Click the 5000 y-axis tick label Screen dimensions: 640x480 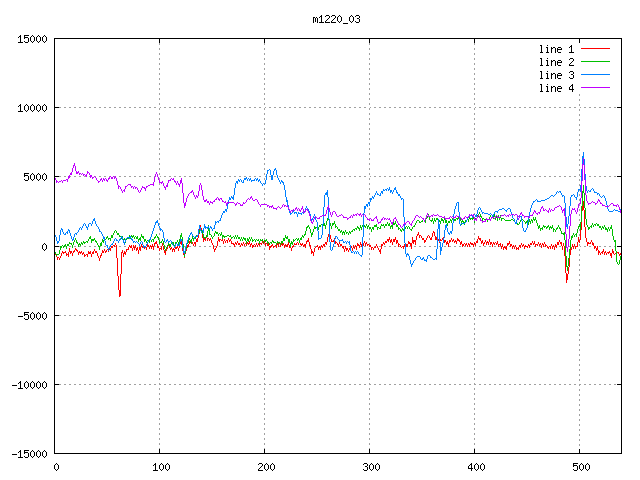coord(34,177)
